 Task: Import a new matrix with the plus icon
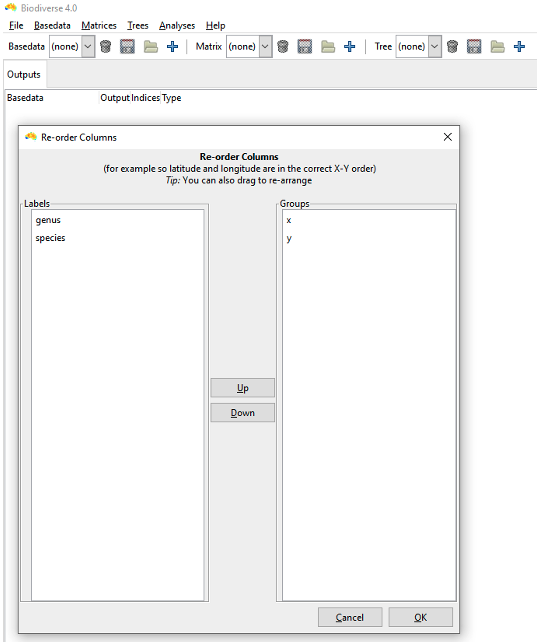tap(350, 46)
